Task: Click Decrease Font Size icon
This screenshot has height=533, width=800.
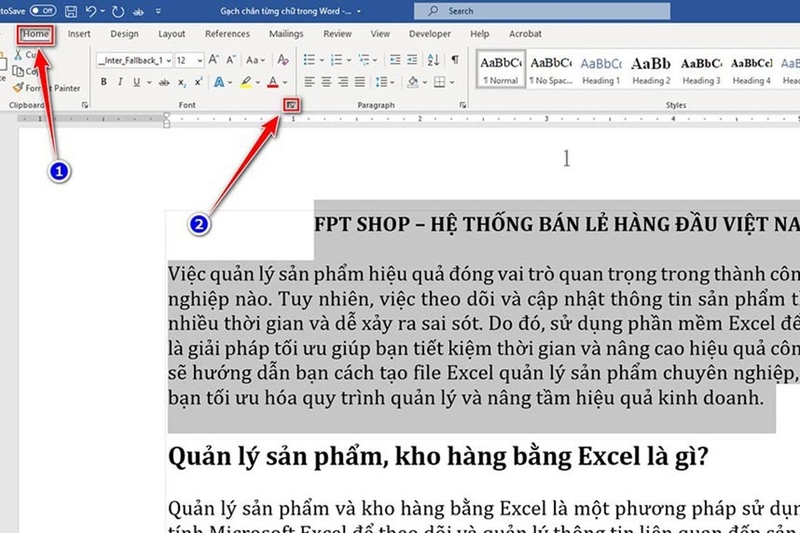Action: click(x=231, y=60)
